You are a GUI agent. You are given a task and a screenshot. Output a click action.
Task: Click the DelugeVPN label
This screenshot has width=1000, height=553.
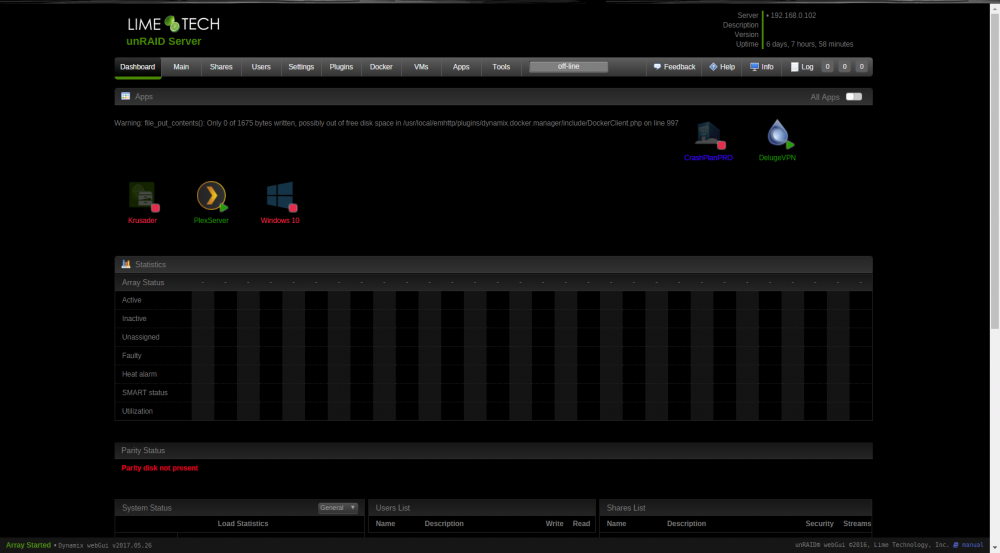point(777,158)
